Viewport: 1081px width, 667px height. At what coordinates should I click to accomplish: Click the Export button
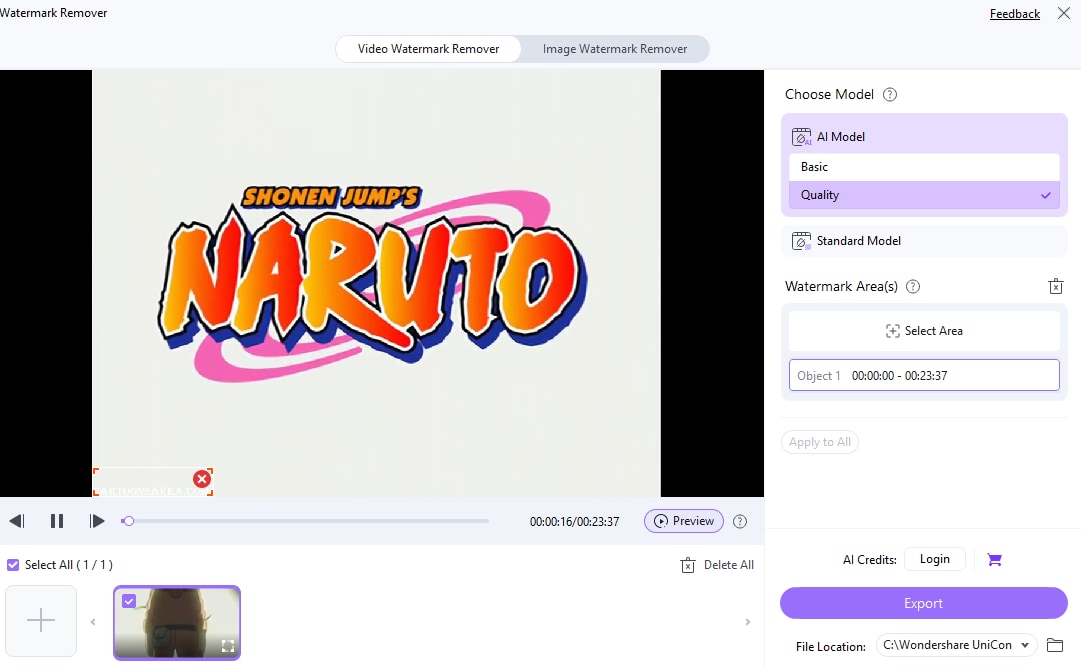(x=924, y=604)
